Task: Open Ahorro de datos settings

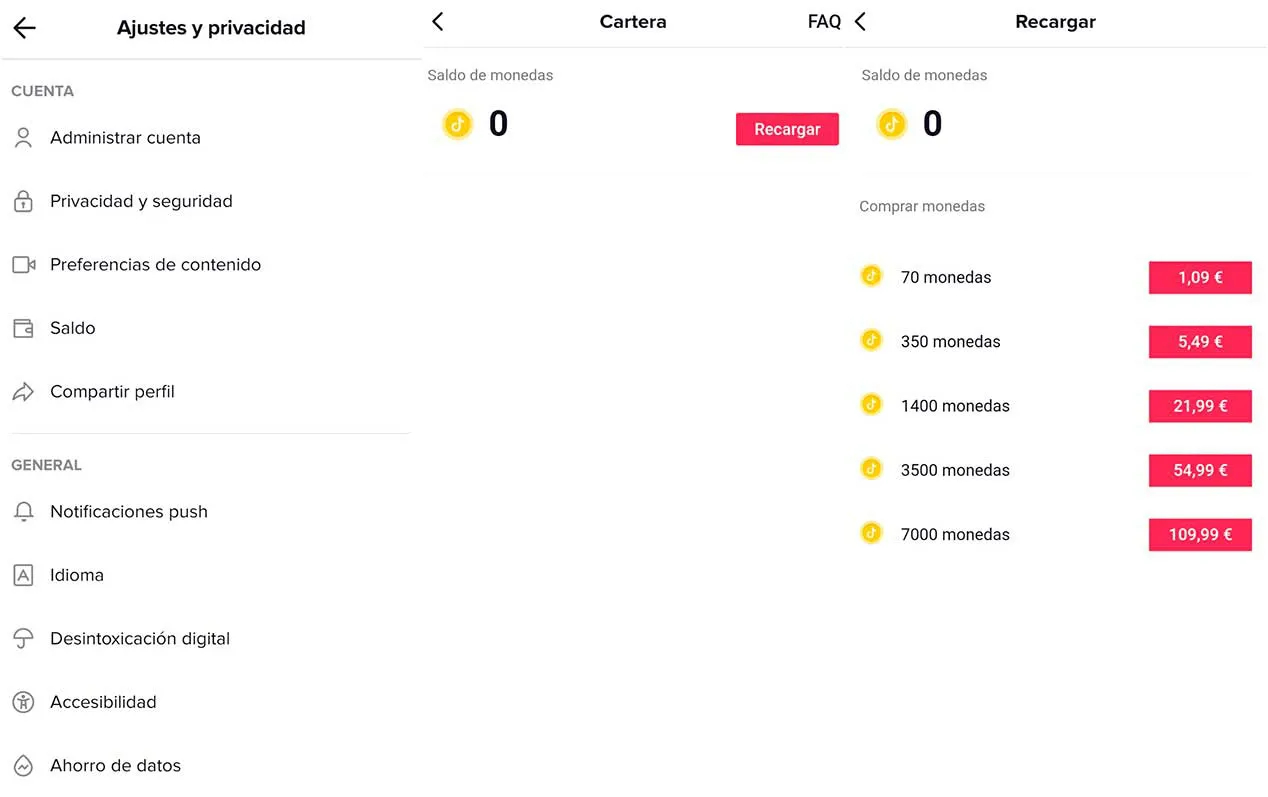Action: (115, 766)
